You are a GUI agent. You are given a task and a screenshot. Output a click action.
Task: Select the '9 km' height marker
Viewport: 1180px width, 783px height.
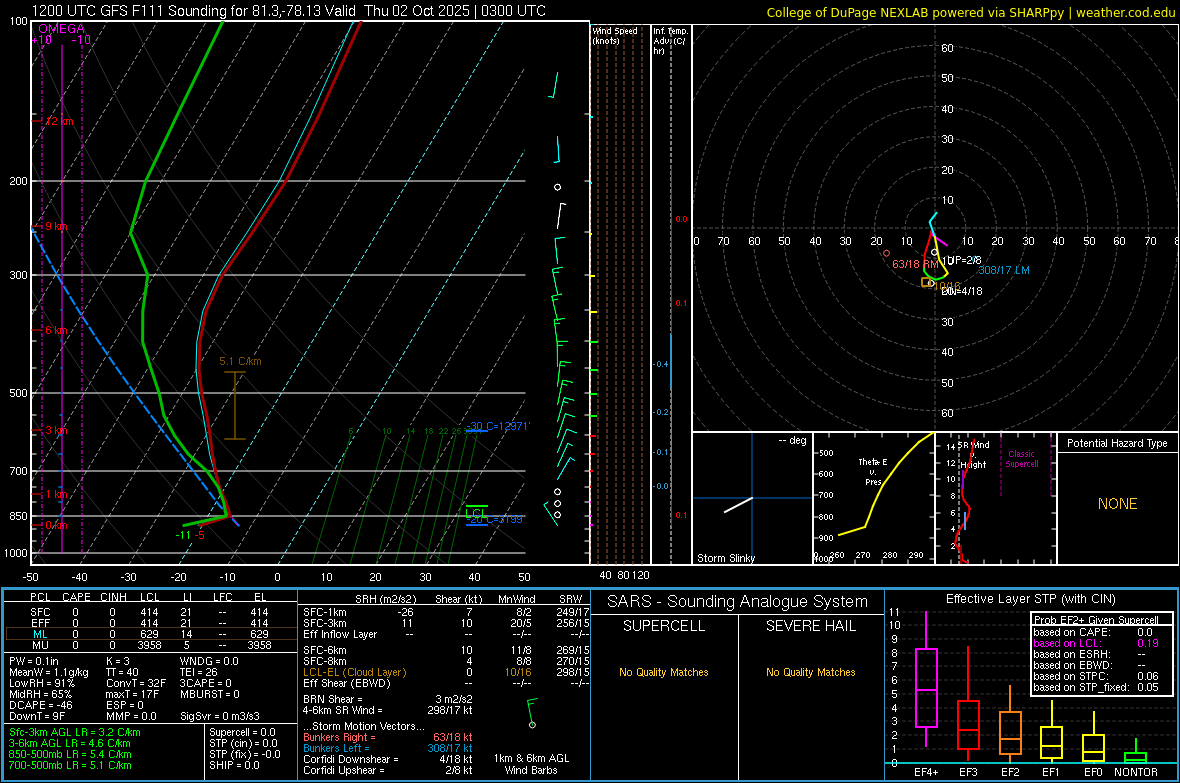click(x=56, y=227)
